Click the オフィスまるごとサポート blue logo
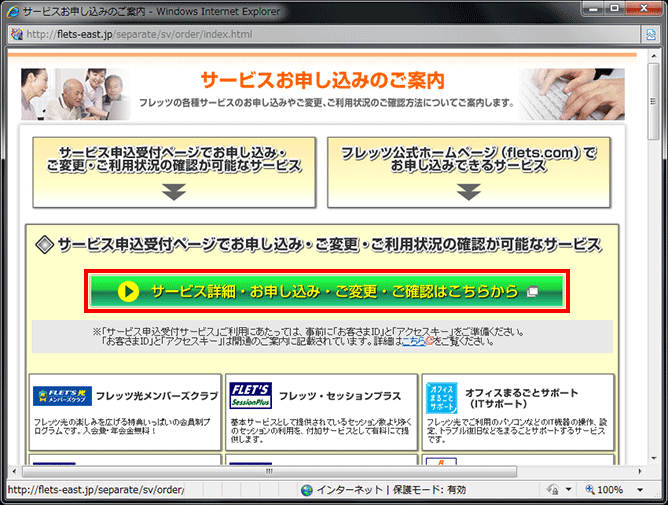Viewport: 668px width, 505px height. click(442, 398)
